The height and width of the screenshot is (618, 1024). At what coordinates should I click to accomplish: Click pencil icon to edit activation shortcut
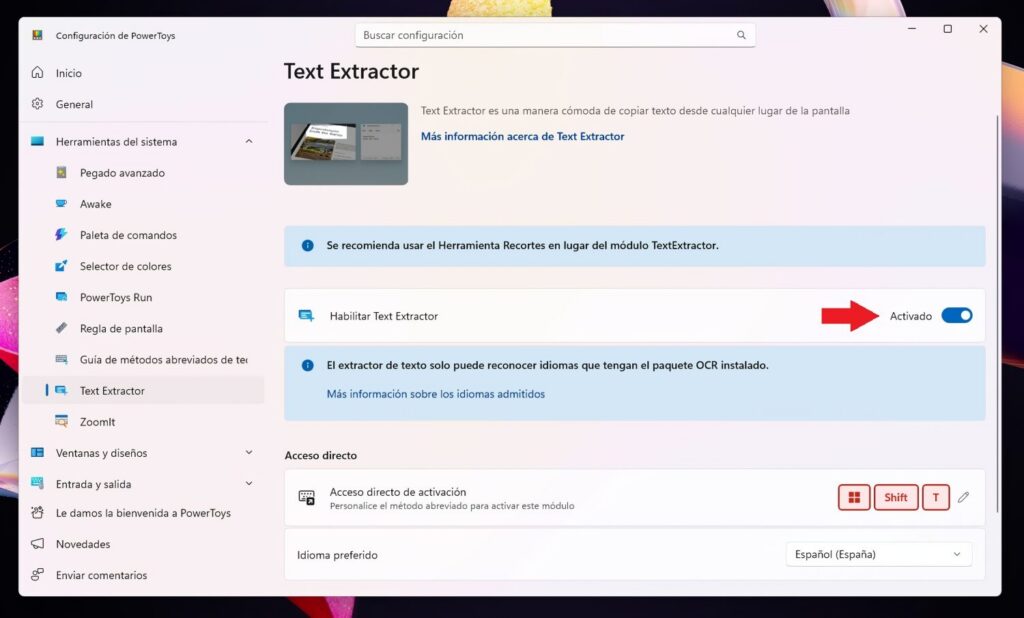[963, 497]
